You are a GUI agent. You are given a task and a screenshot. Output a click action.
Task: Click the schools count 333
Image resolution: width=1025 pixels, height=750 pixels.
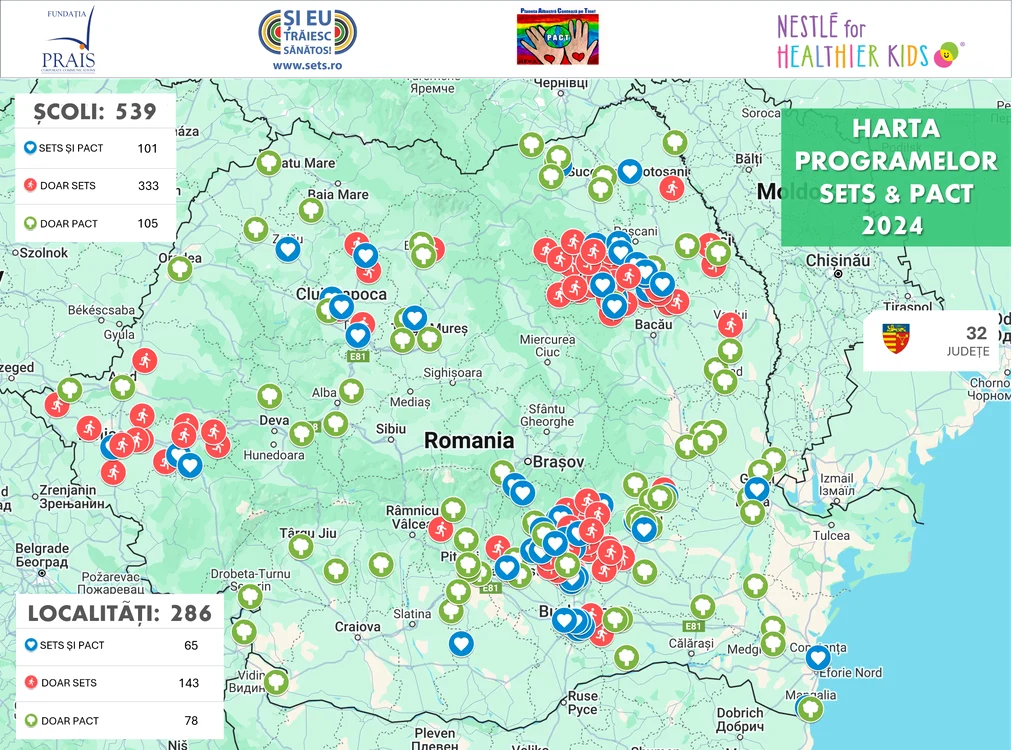(x=148, y=186)
